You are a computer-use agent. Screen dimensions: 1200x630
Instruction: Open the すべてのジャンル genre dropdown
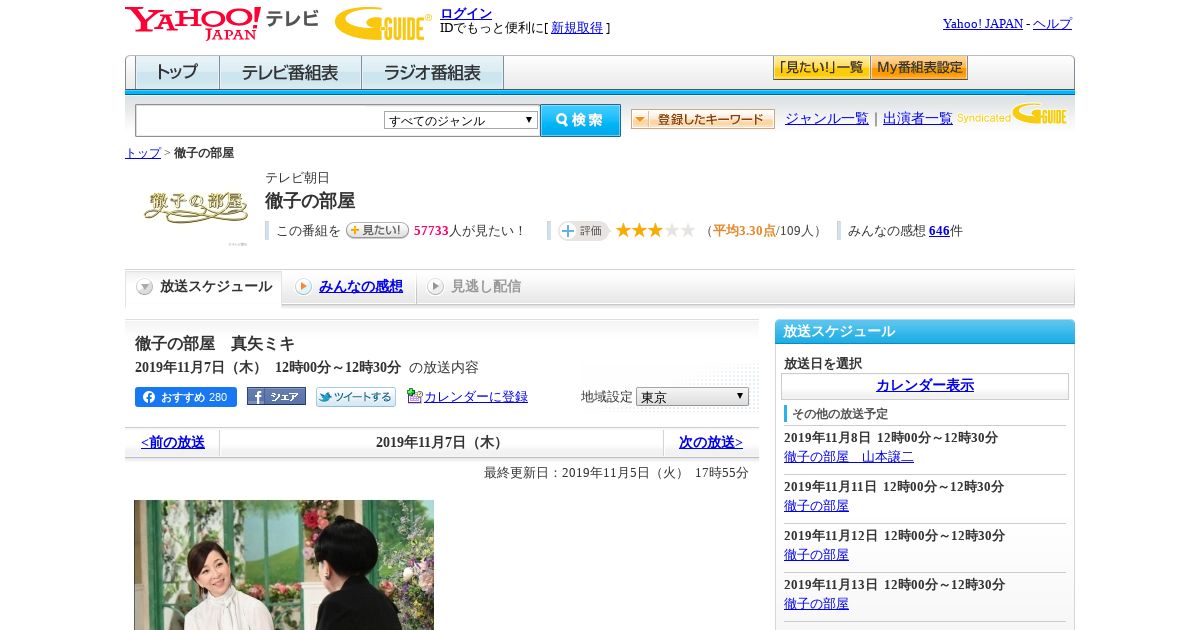(x=461, y=120)
